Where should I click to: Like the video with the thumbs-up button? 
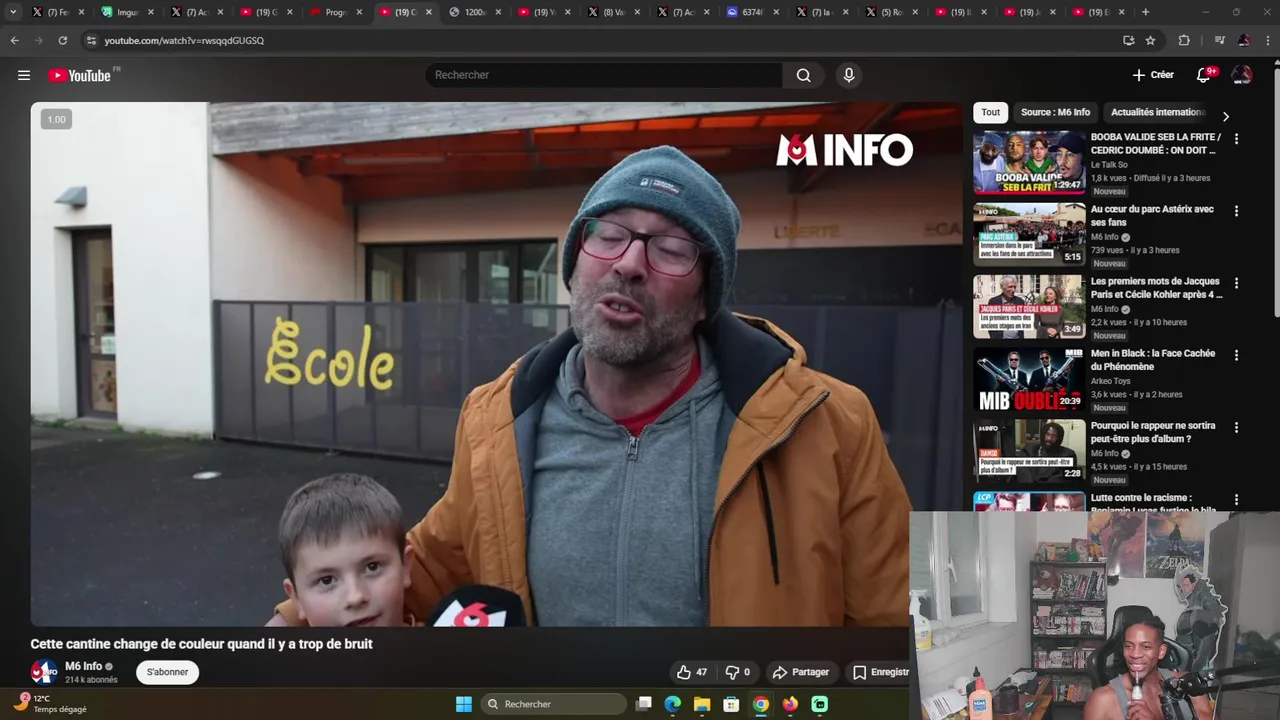pos(692,672)
